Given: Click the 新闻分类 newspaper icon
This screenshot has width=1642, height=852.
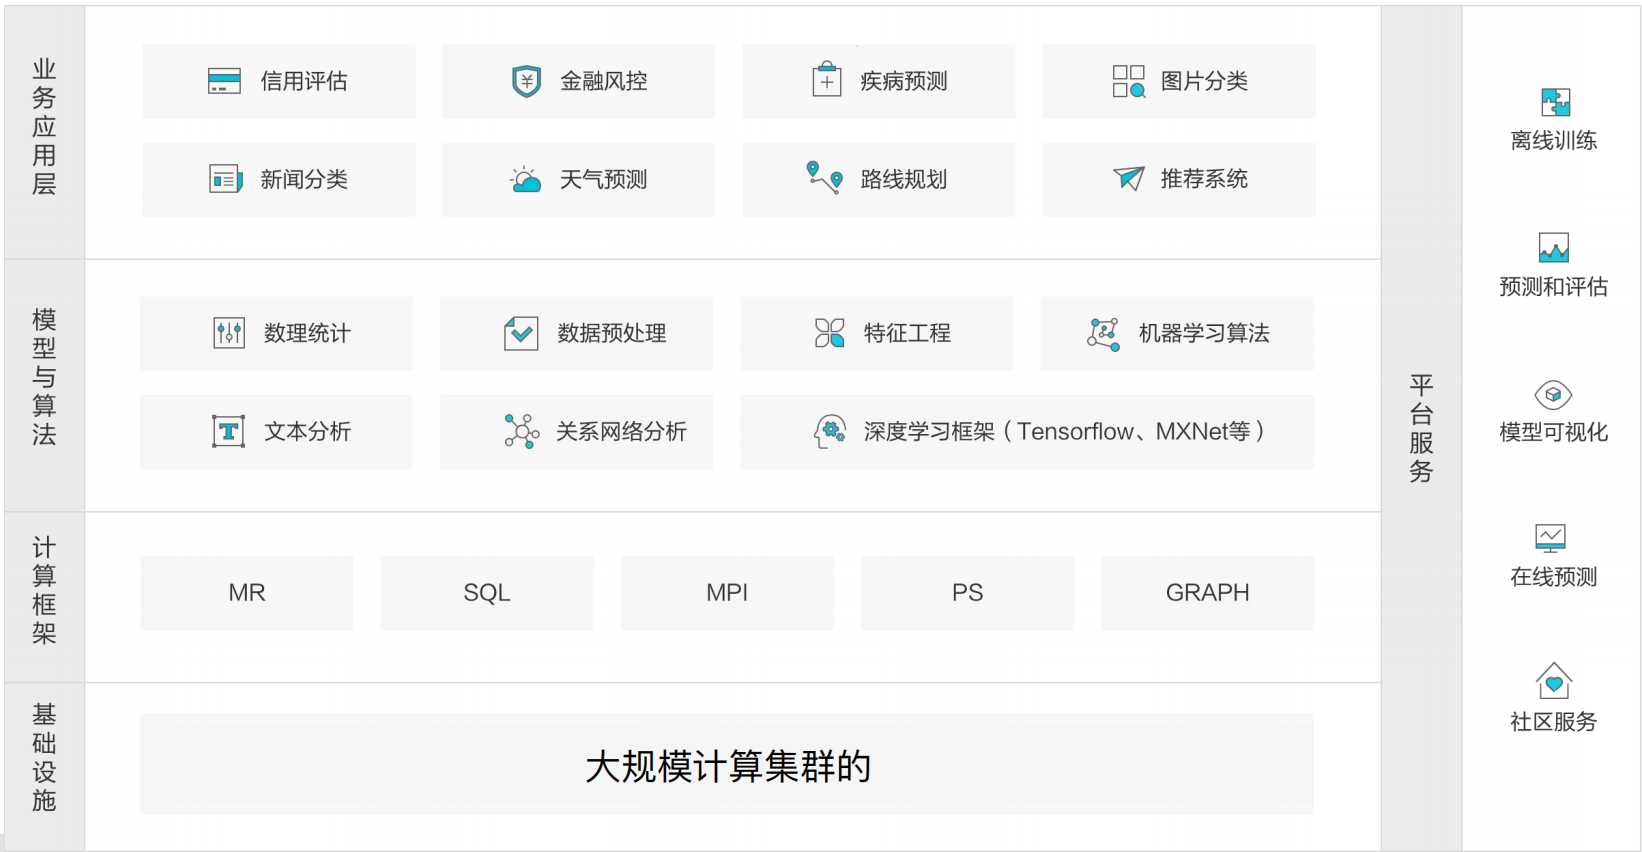Looking at the screenshot, I should [x=225, y=179].
